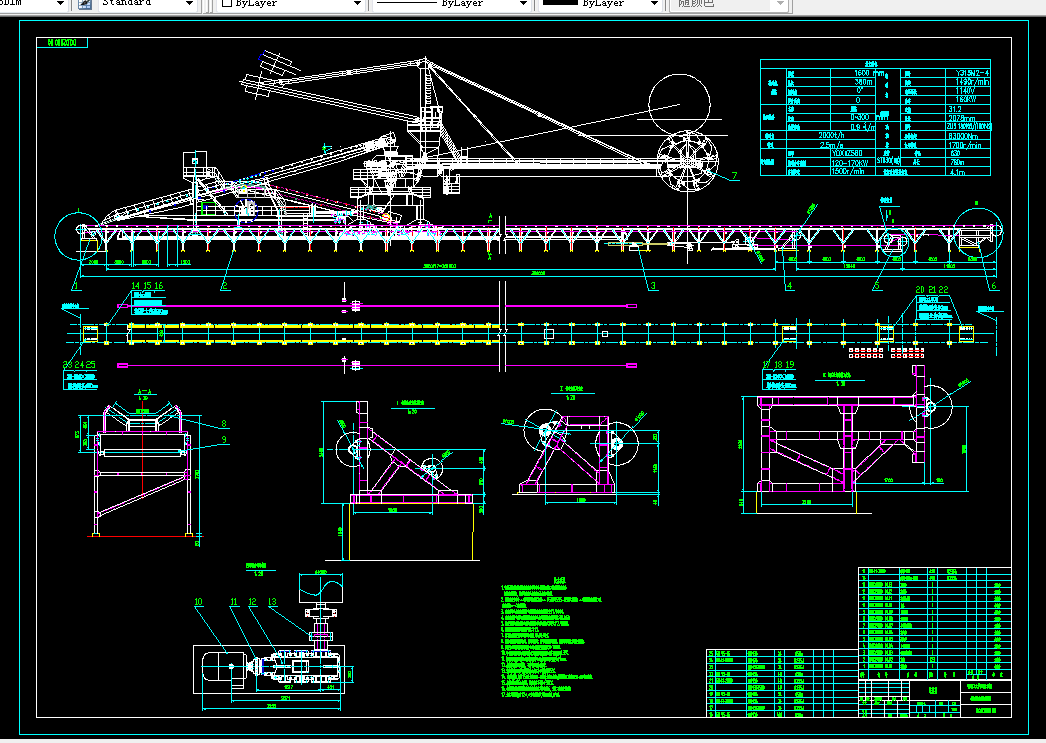
Task: Click the Y315M2-4 motor model cell
Action: tap(972, 73)
